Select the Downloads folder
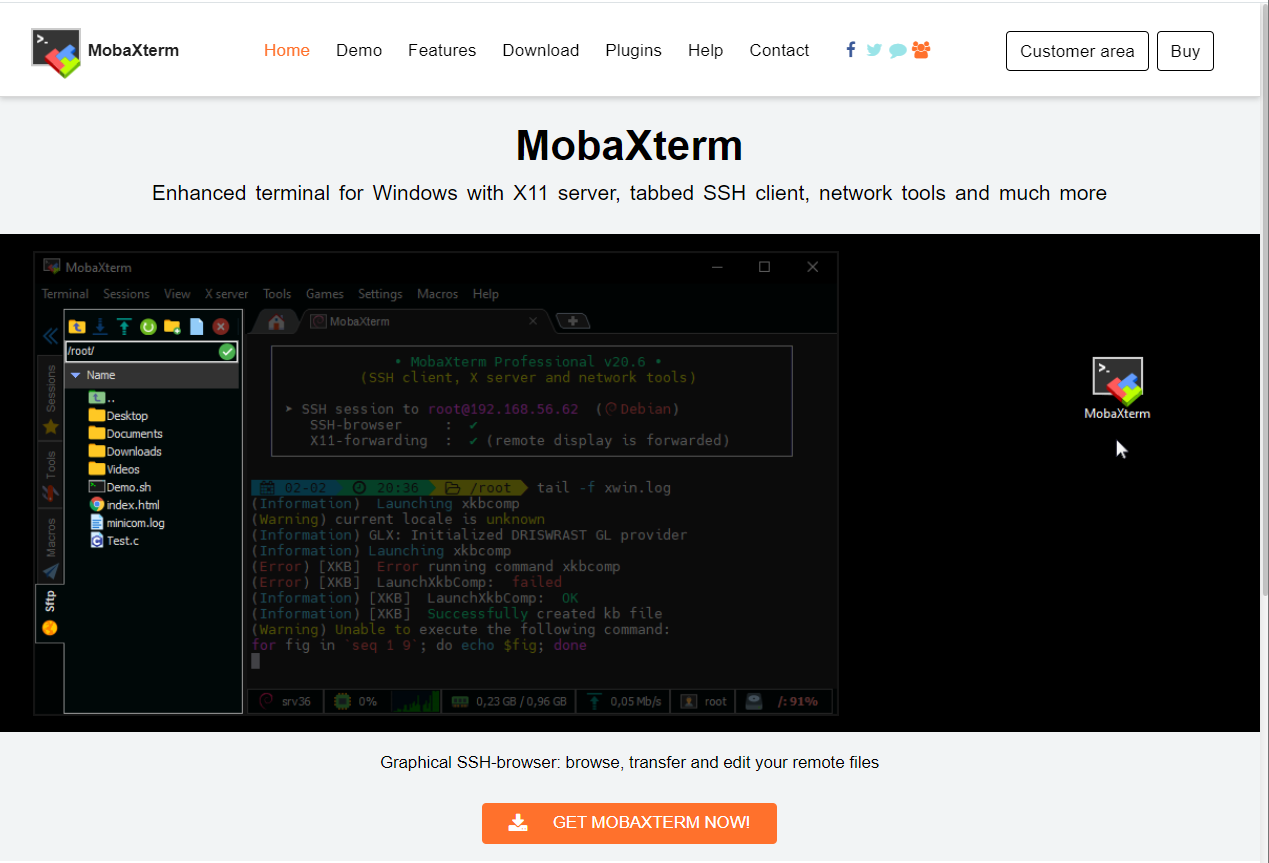 (125, 452)
